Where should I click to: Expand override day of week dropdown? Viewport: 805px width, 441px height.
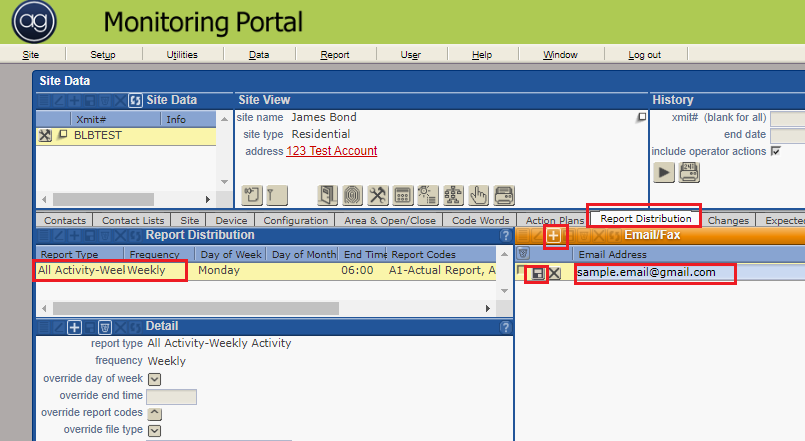pos(155,379)
